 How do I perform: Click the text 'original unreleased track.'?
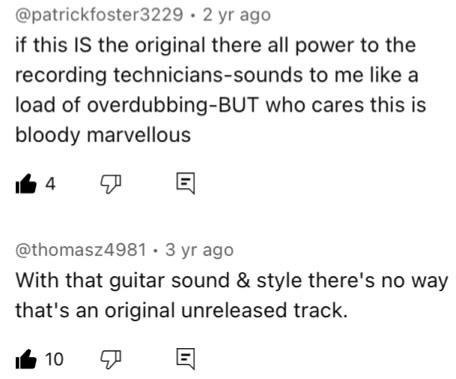pos(226,310)
